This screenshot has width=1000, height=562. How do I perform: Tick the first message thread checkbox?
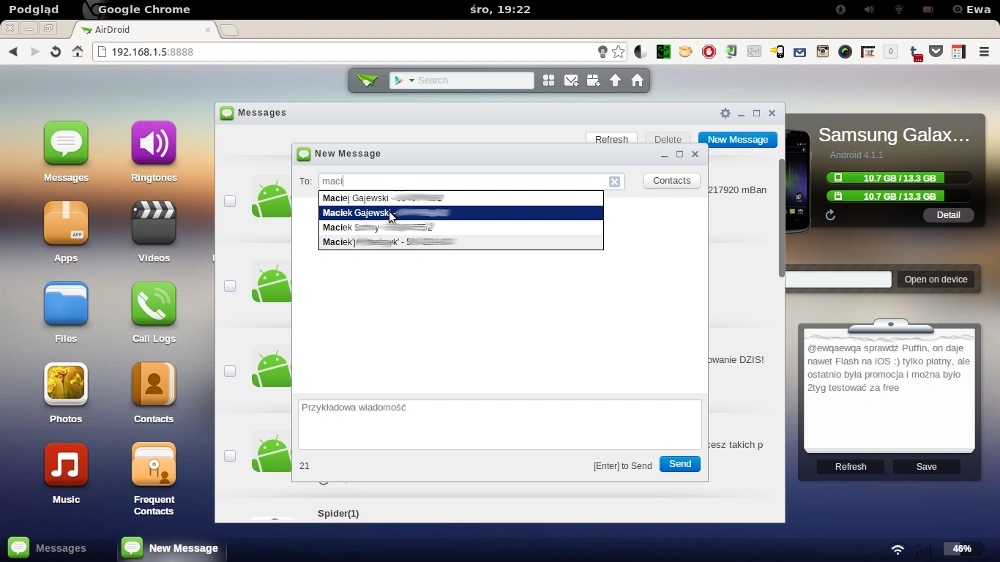point(230,201)
